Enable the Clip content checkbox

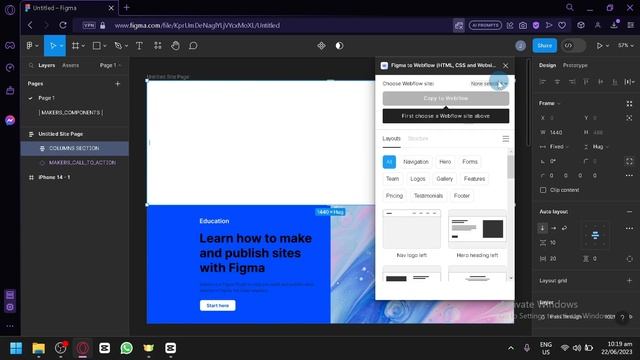click(543, 190)
